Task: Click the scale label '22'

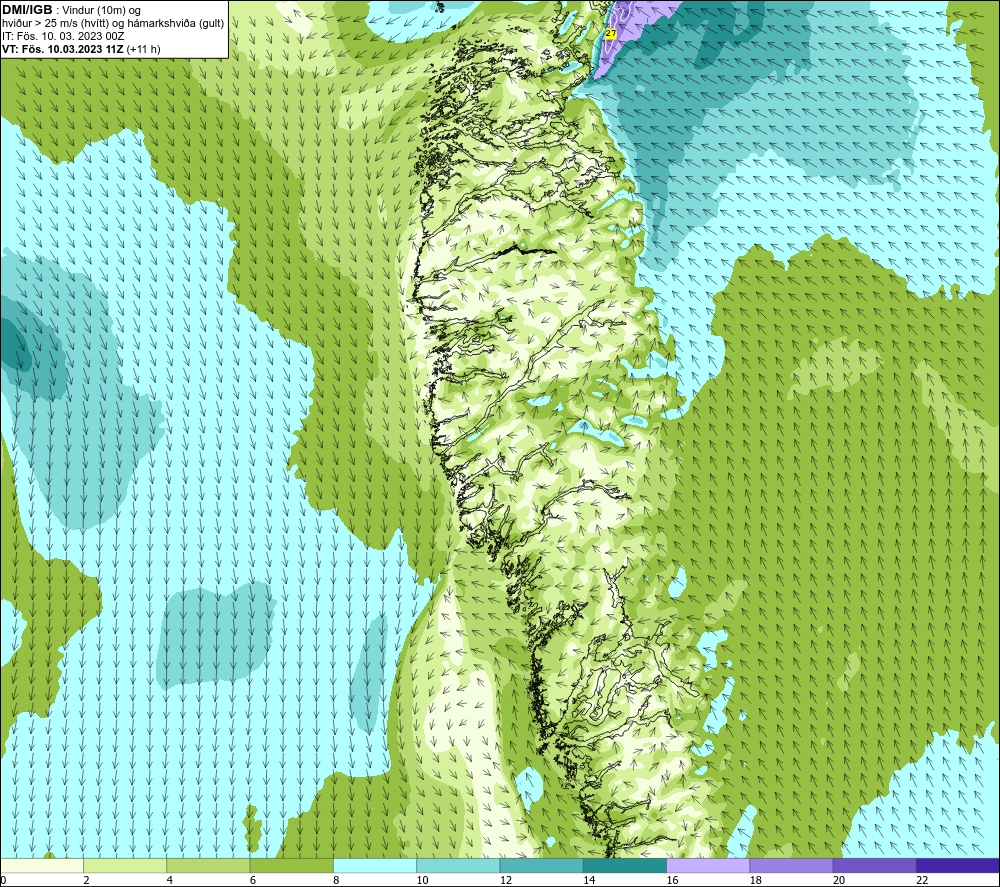Action: coord(922,880)
